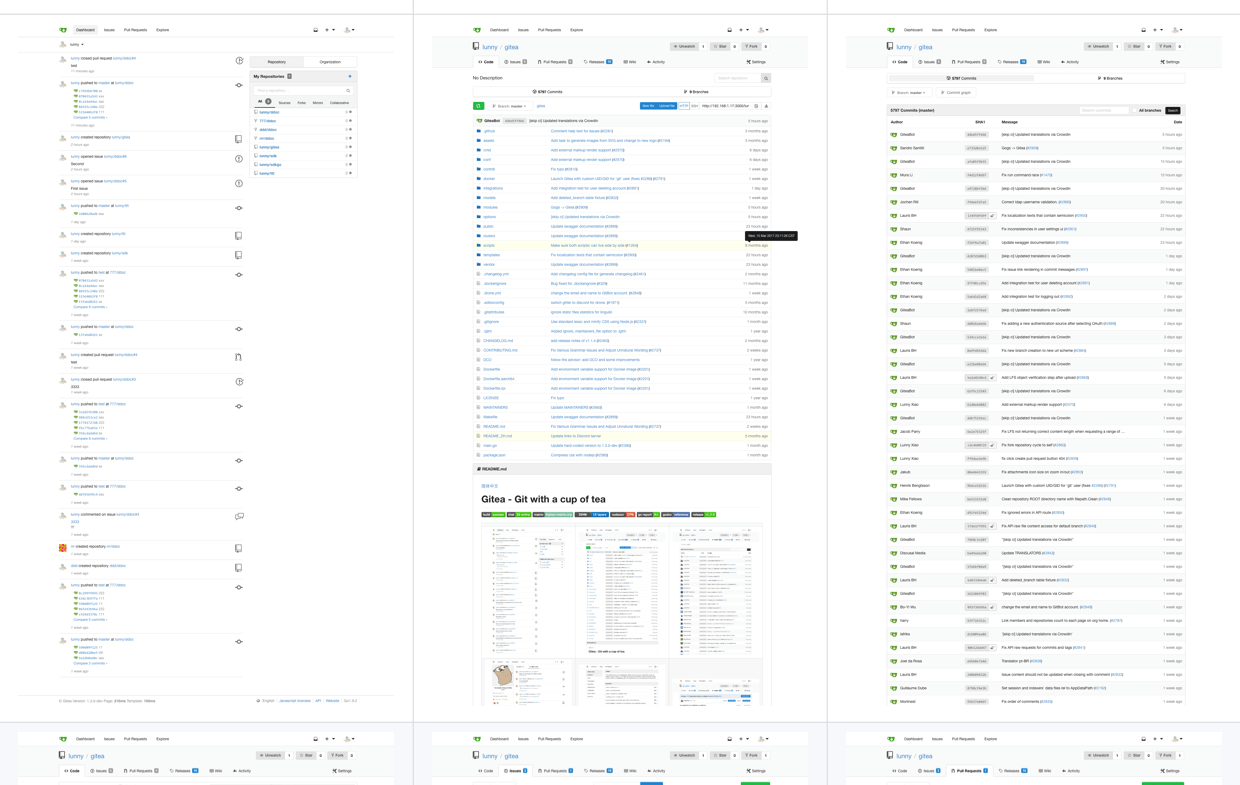This screenshot has width=1240, height=785.
Task: Click clone URL text field
Action: tap(726, 106)
